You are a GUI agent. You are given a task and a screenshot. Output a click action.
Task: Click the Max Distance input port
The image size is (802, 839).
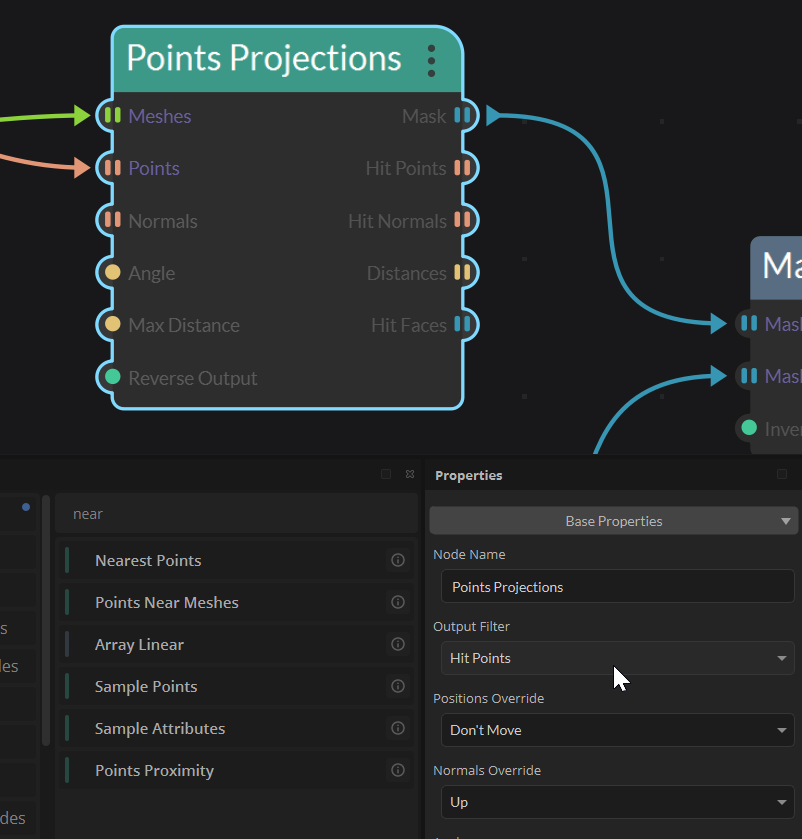(x=112, y=324)
